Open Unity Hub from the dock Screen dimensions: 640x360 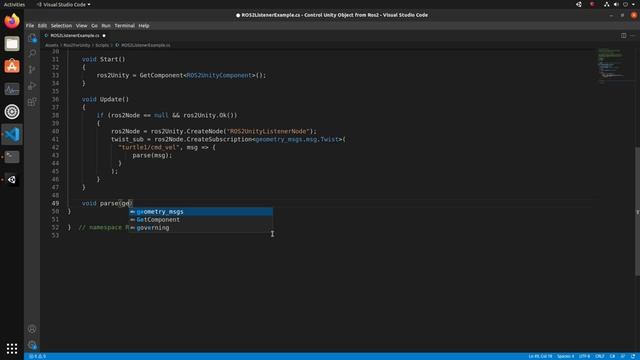point(12,180)
